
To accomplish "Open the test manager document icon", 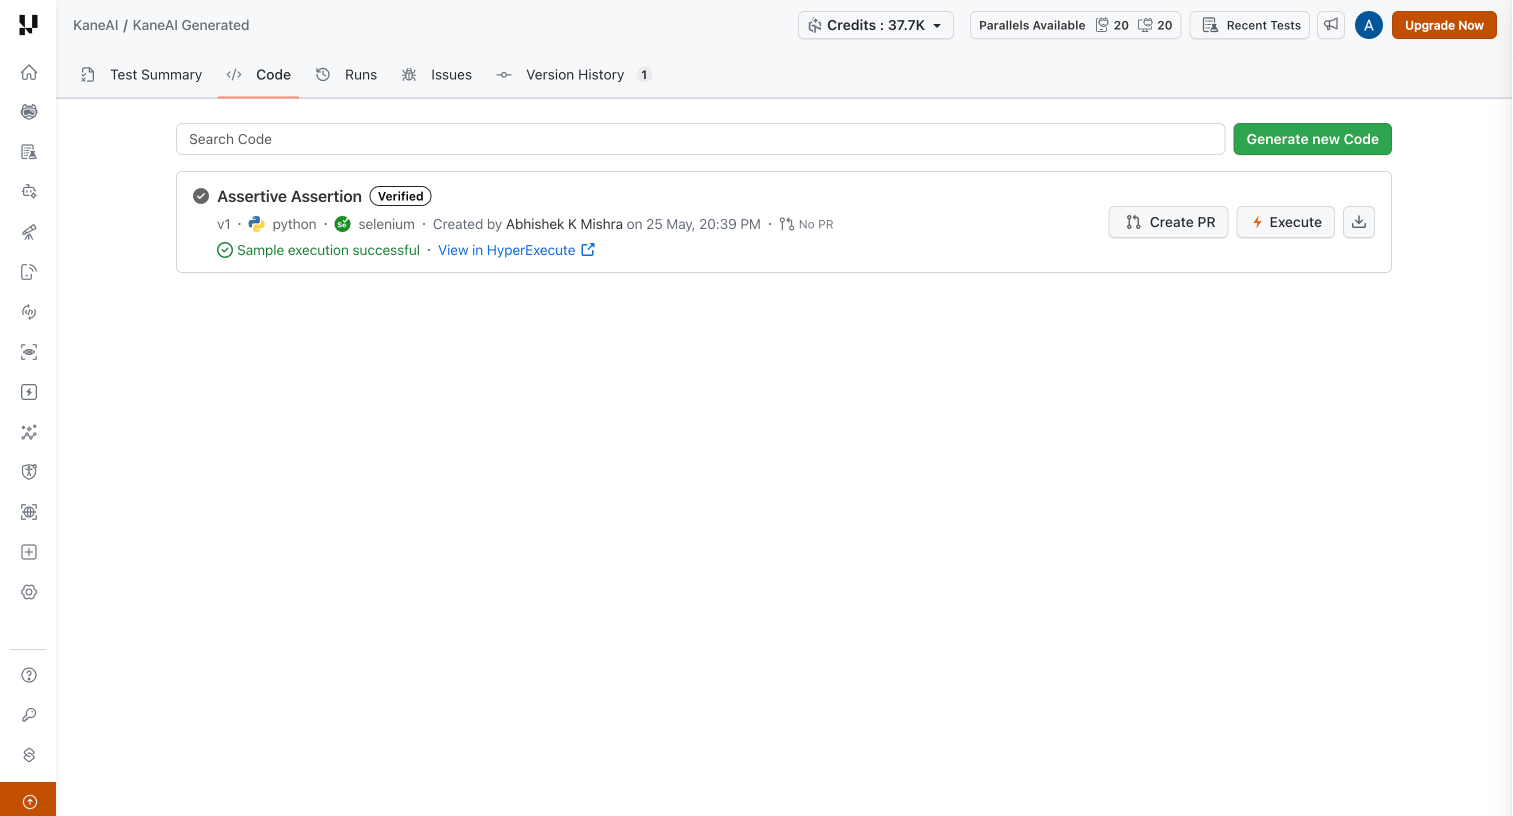I will point(29,152).
